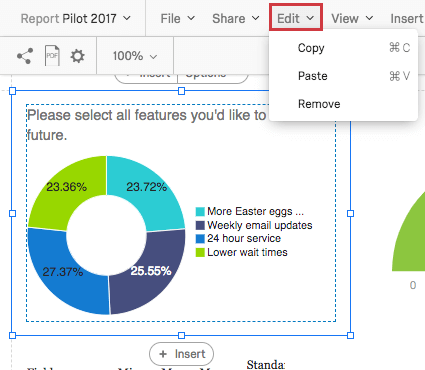Choose Copy from Edit menu

(343, 48)
